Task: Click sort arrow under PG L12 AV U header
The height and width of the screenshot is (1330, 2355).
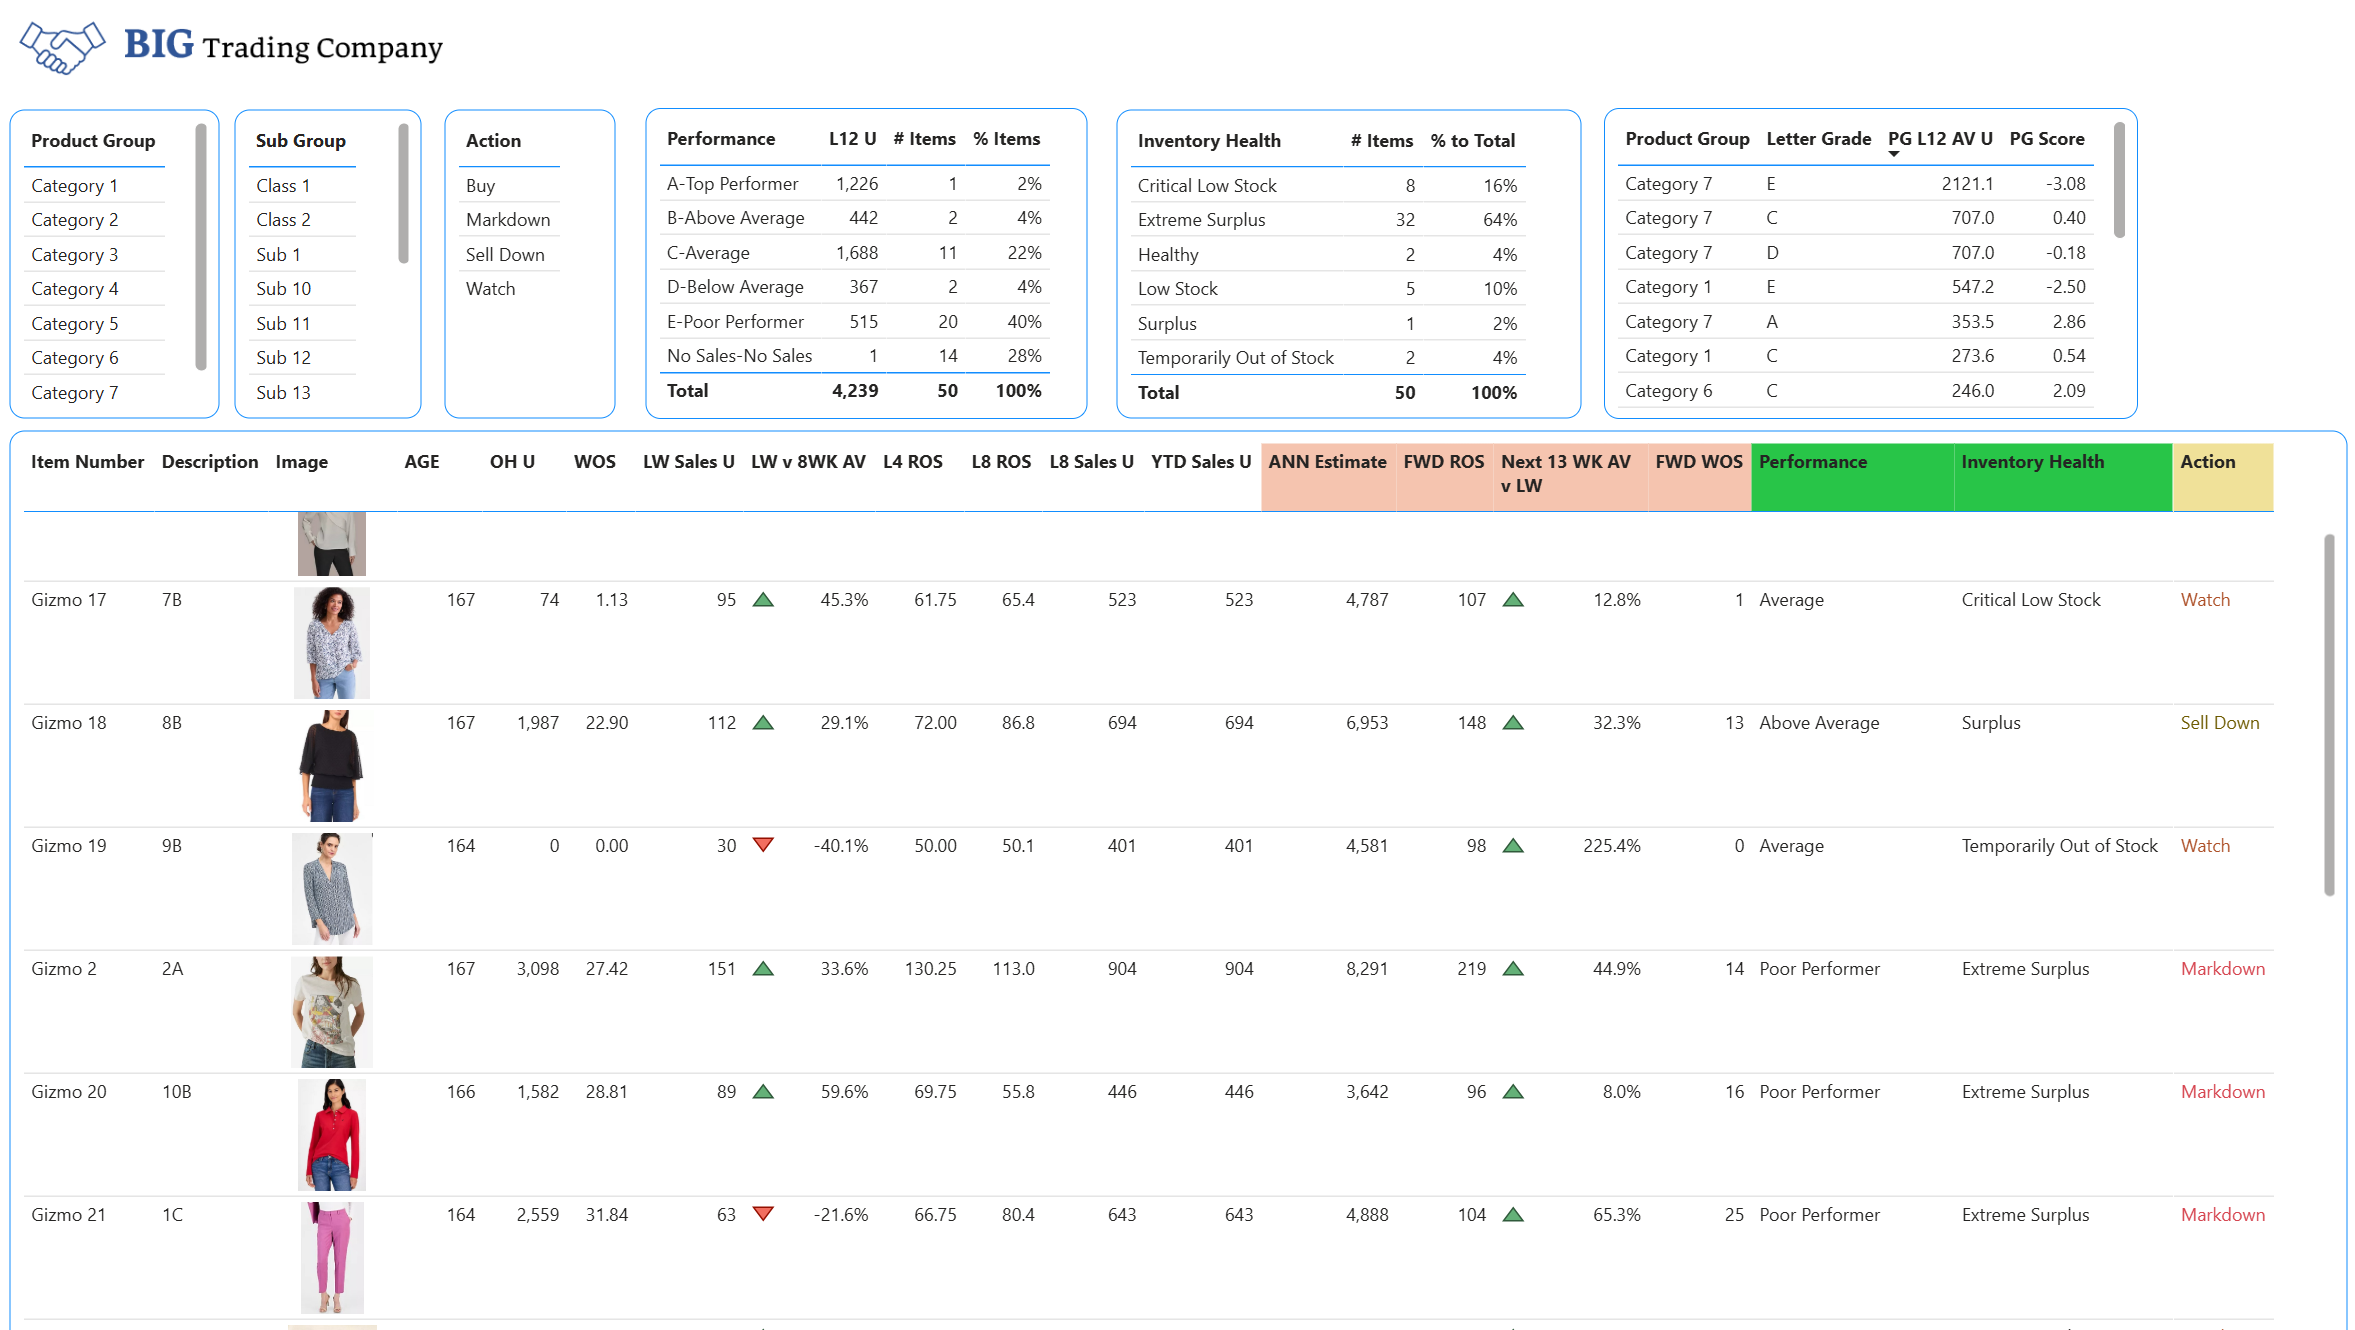Action: coord(1894,154)
